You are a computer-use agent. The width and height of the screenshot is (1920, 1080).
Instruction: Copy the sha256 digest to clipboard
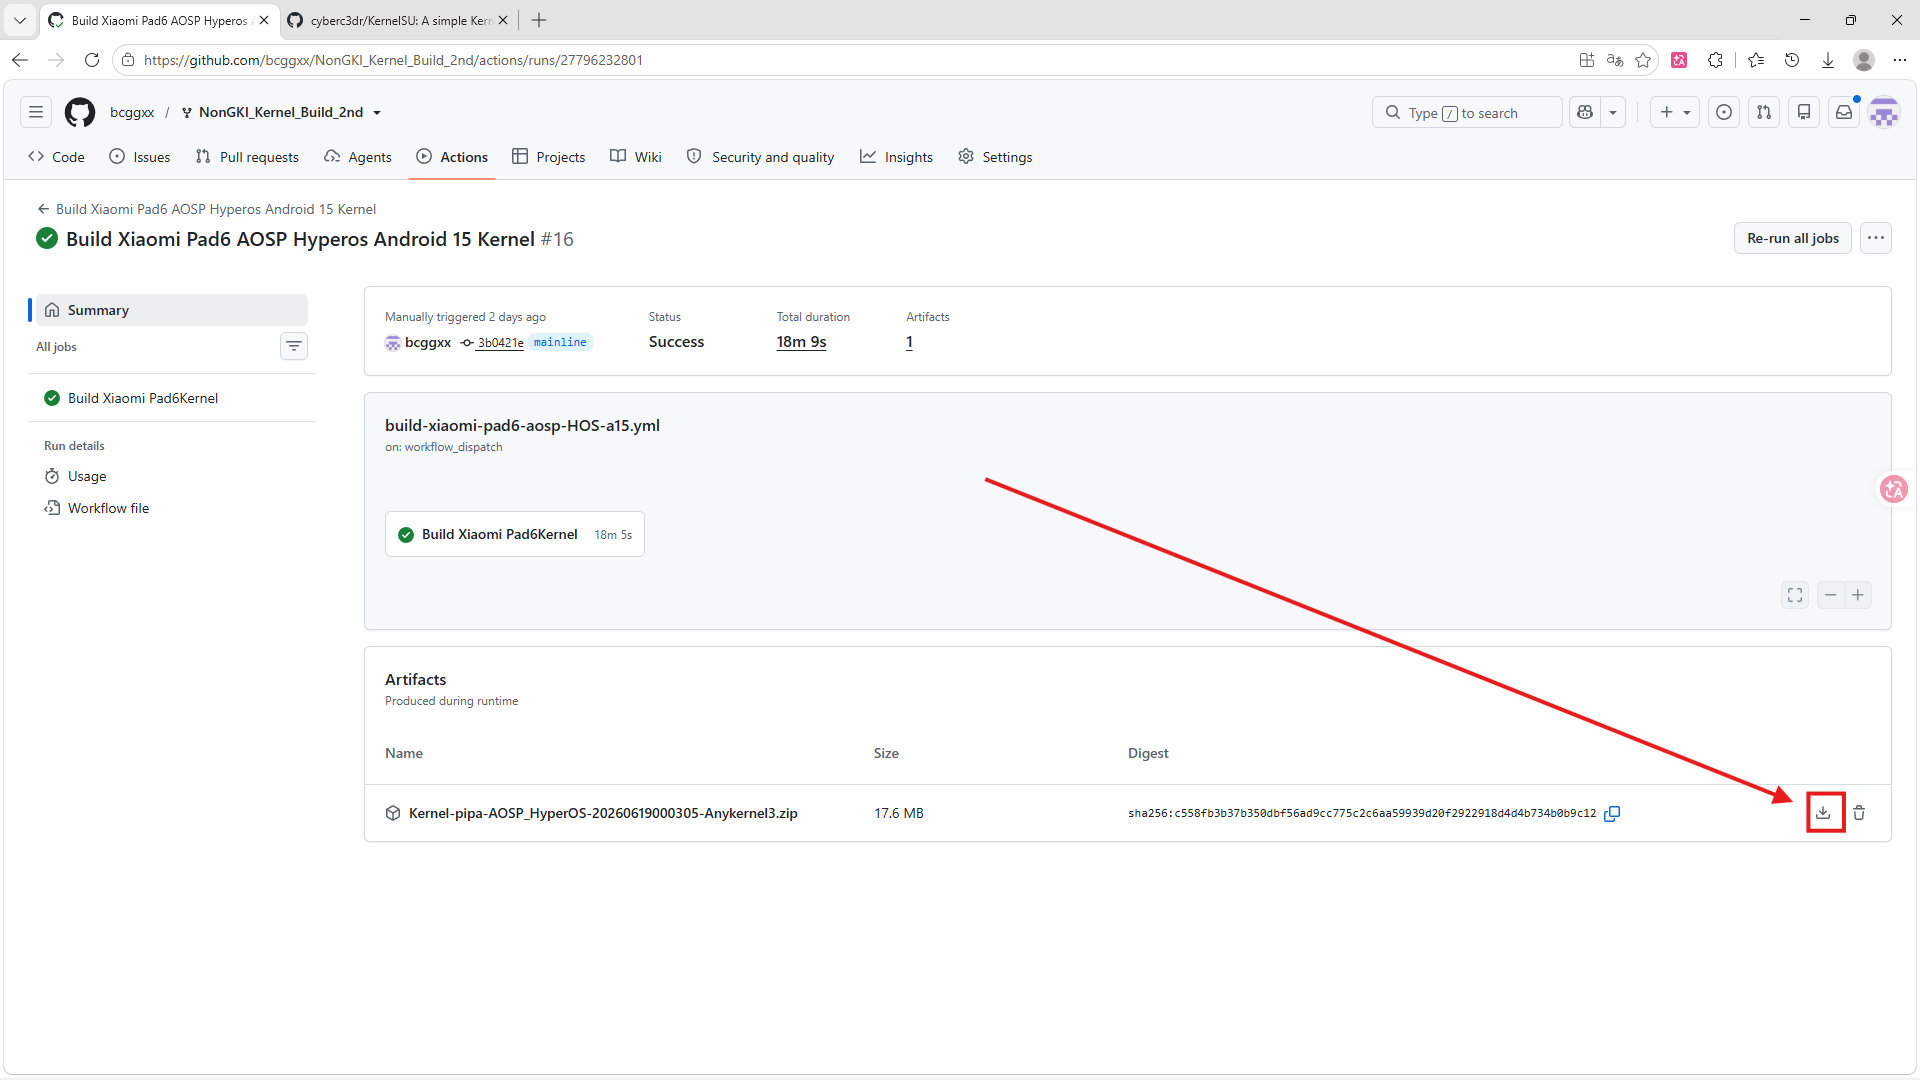click(x=1612, y=814)
